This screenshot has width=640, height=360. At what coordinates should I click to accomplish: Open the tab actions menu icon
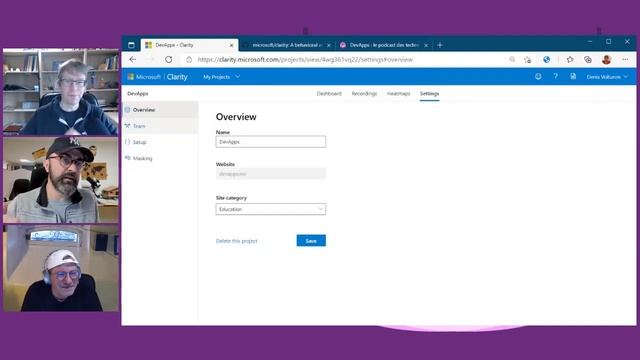131,45
